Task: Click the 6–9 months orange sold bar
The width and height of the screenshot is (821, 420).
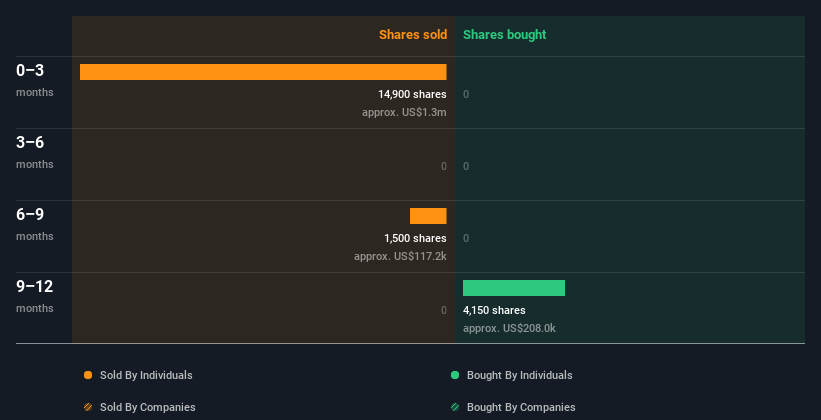Action: click(x=428, y=216)
